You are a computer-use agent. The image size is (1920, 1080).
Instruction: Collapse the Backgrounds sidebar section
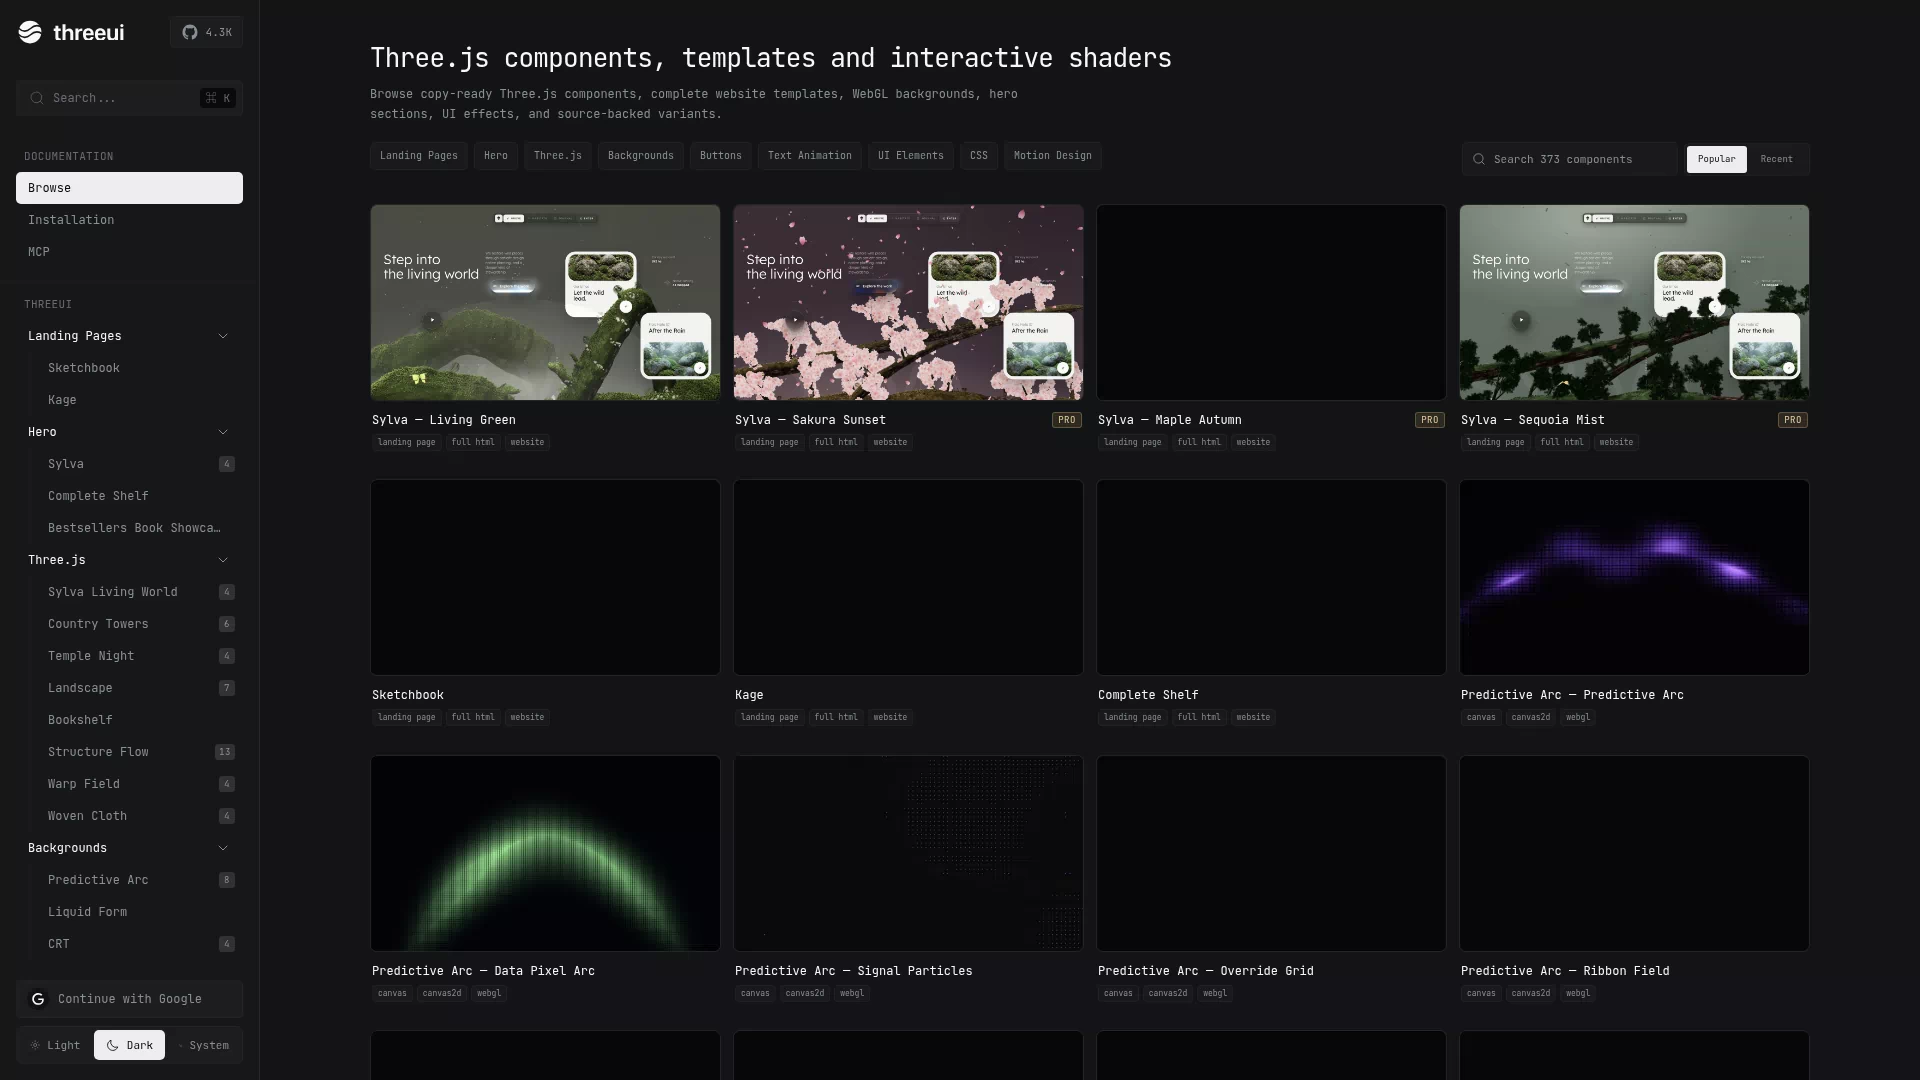tap(129, 848)
